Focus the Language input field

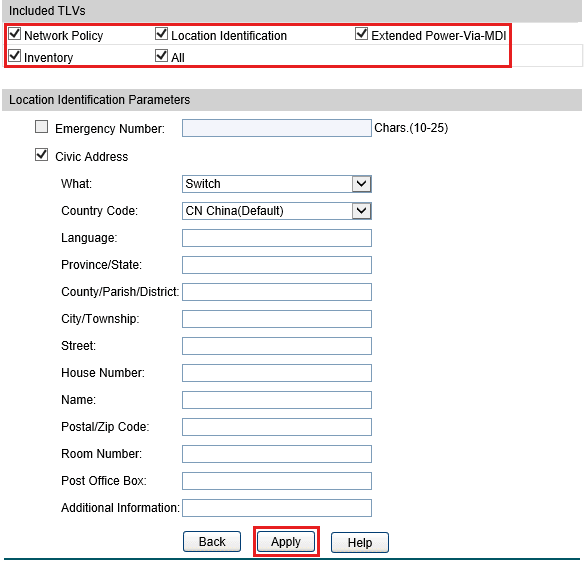point(277,238)
